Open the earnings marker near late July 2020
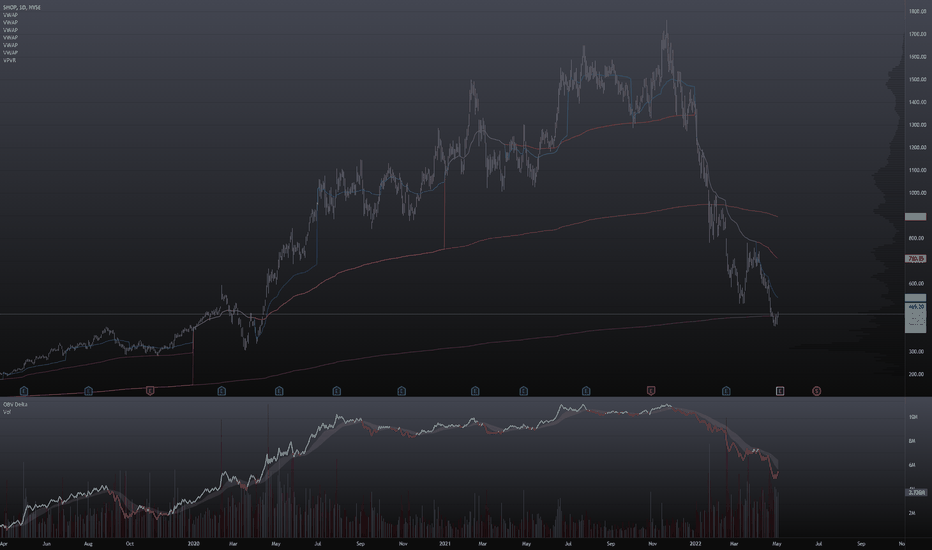 (336, 391)
